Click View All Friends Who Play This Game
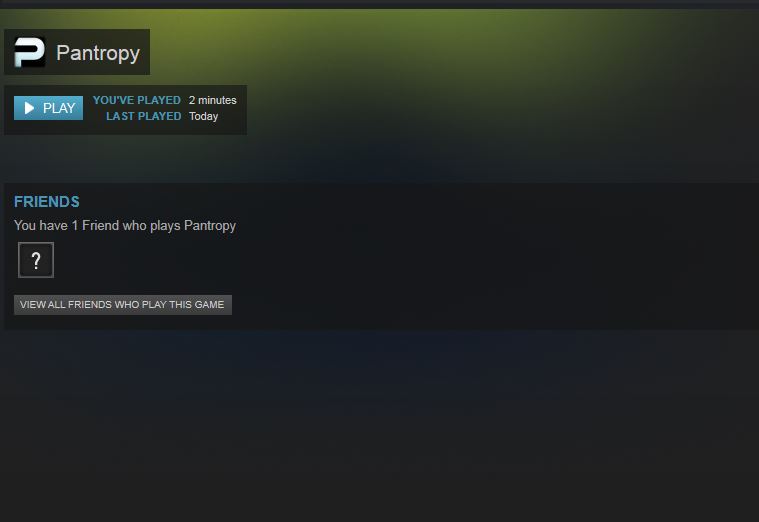Image resolution: width=759 pixels, height=522 pixels. point(122,305)
